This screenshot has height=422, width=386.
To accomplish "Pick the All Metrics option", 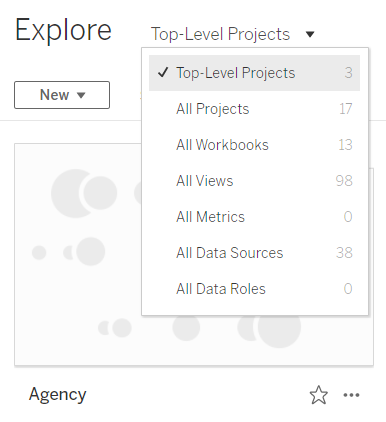I will 254,217.
